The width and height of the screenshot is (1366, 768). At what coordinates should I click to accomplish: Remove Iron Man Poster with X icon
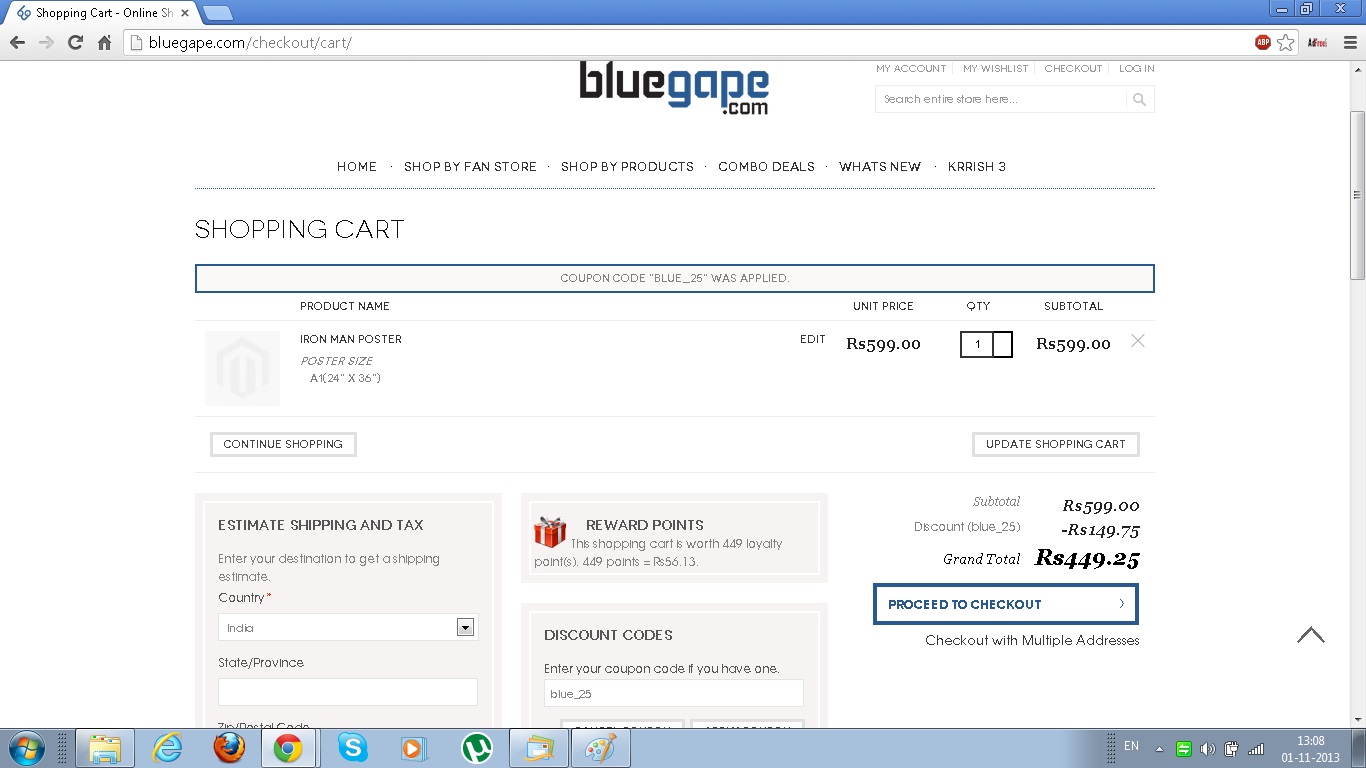point(1137,341)
